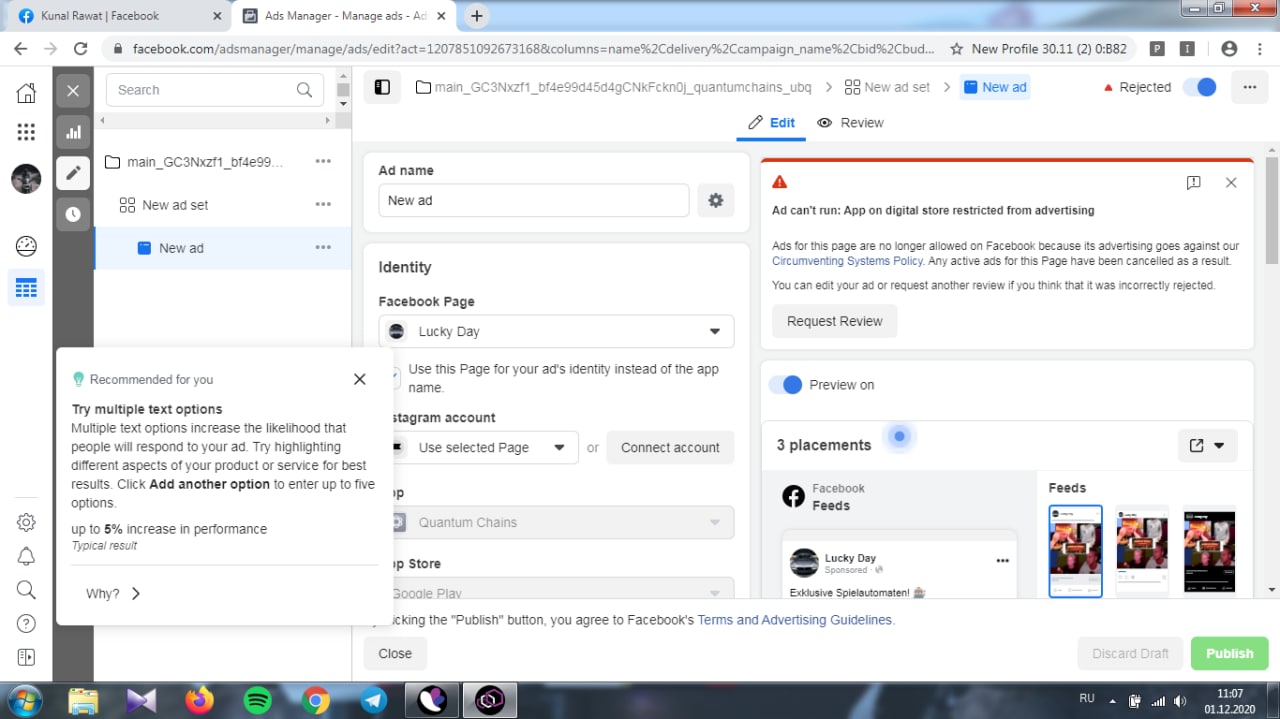Open the preview share dropdown button

pos(1207,445)
